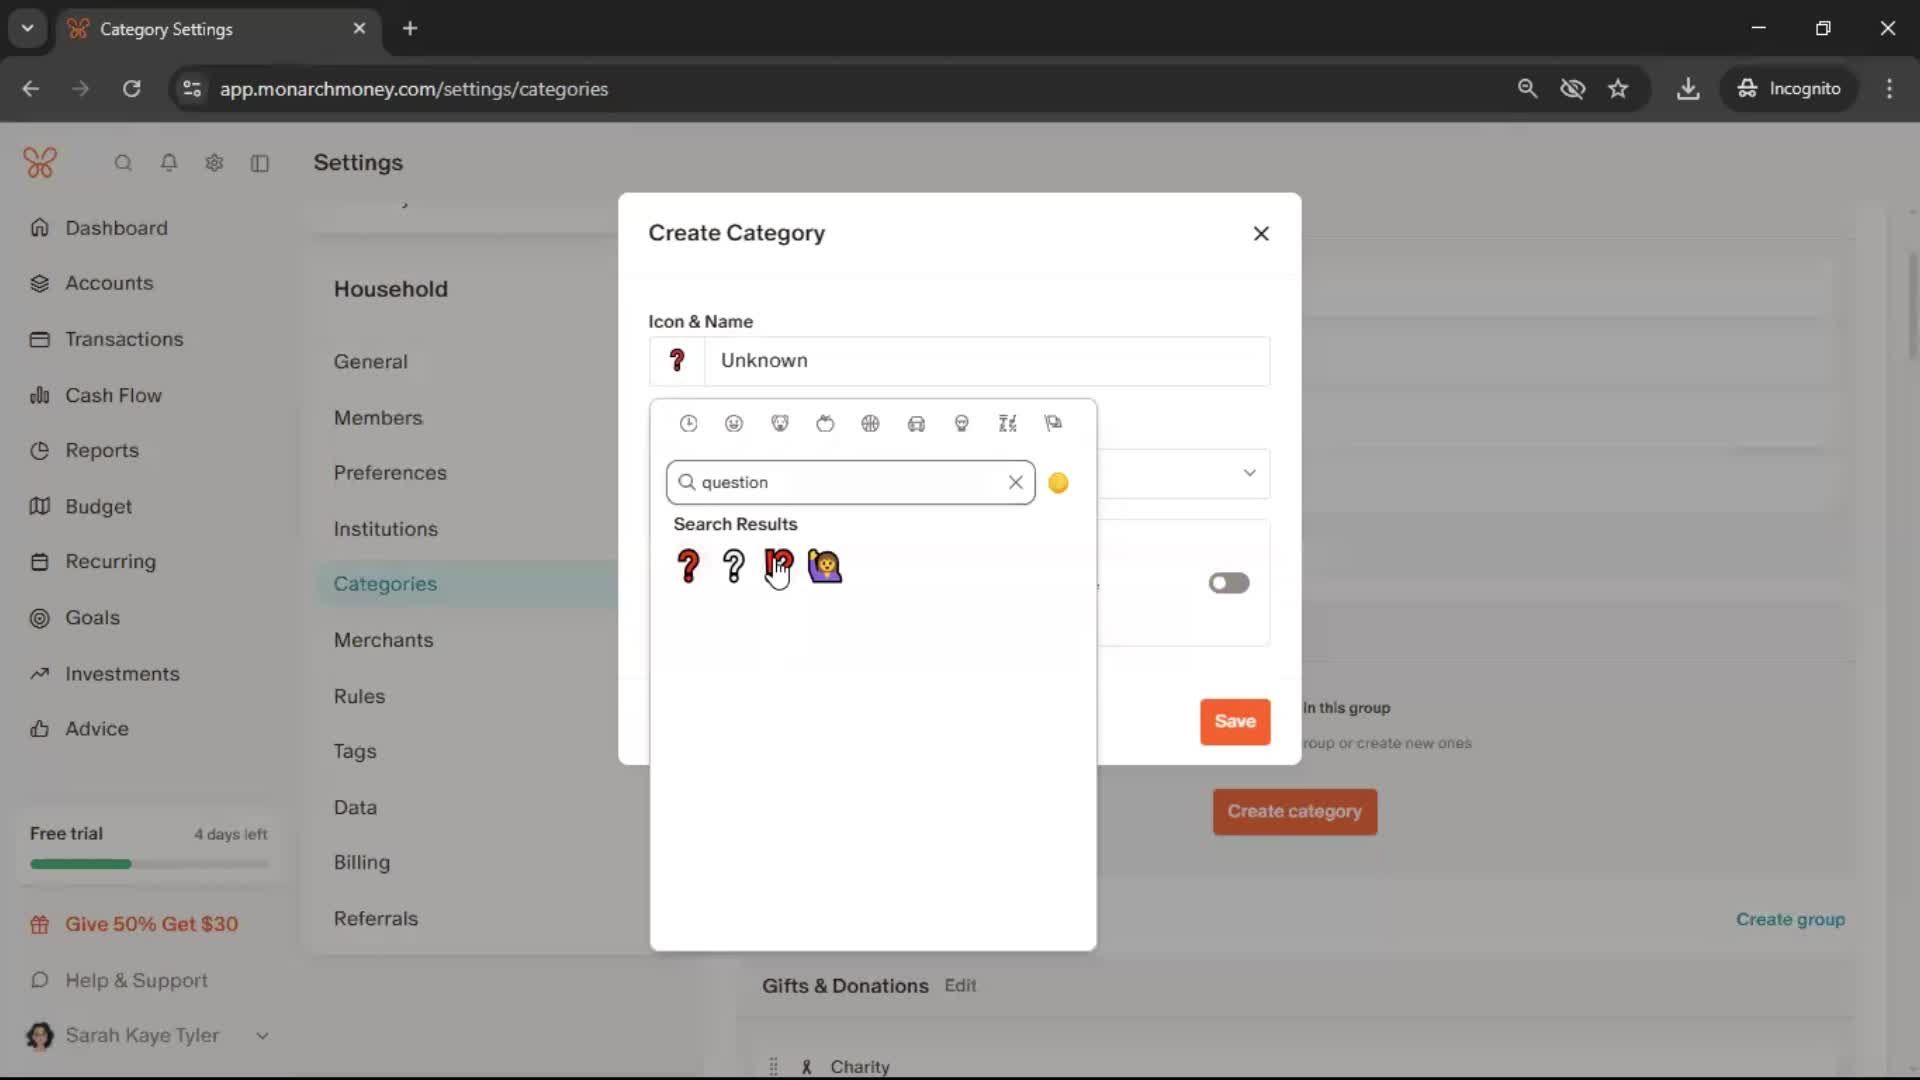Open the emoji skin tone selector
1920x1080 pixels.
pos(1058,483)
